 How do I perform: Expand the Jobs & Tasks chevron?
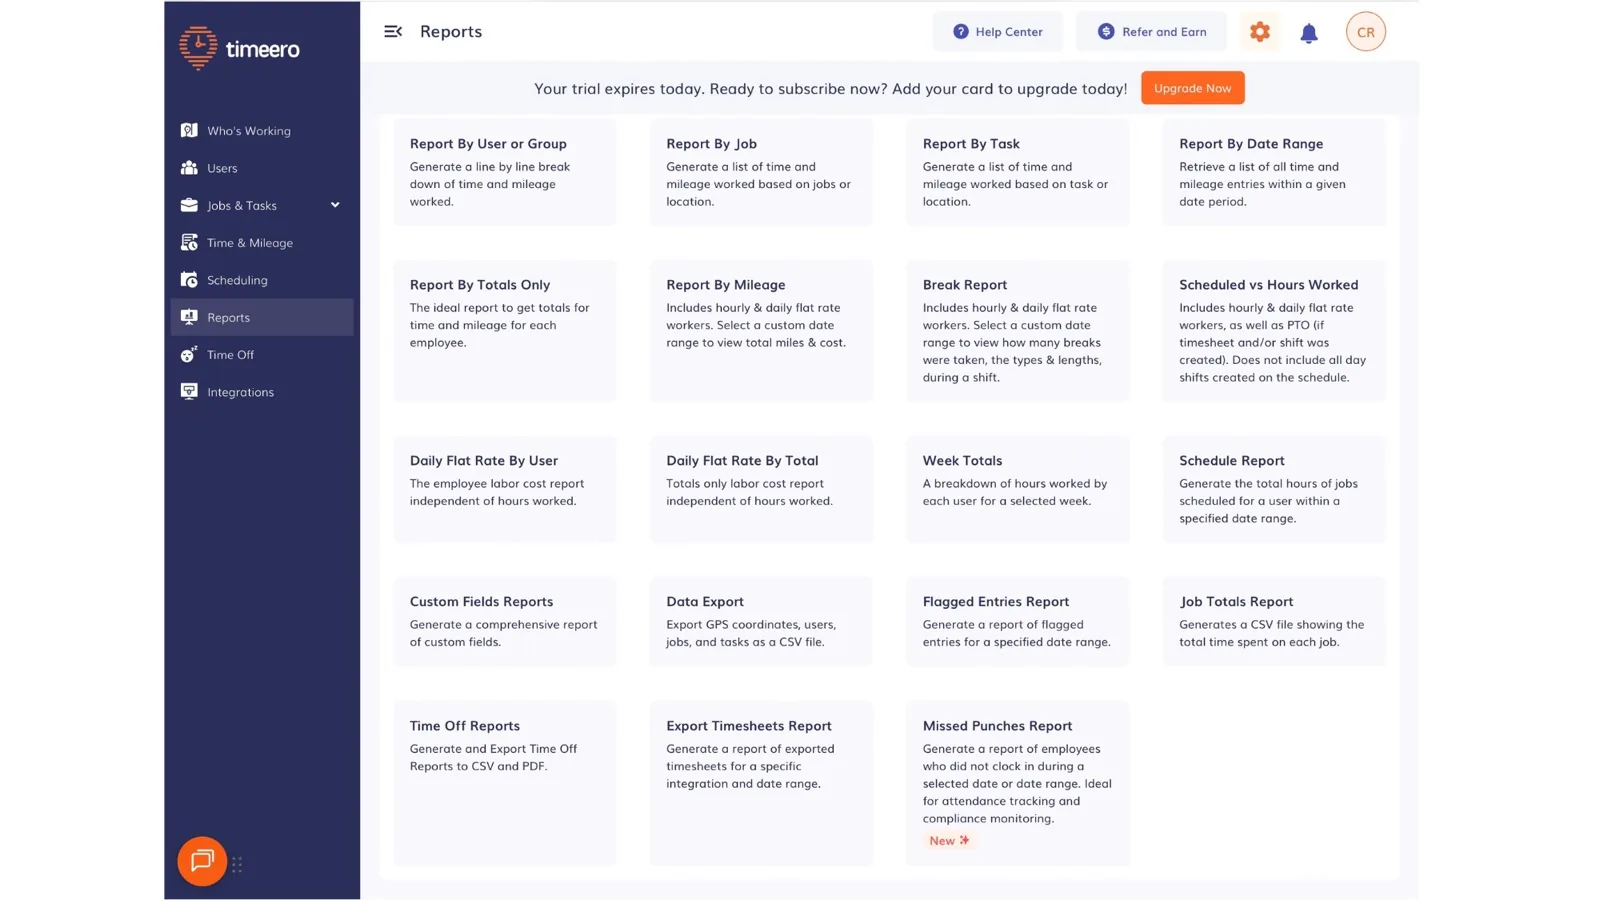[x=335, y=205]
